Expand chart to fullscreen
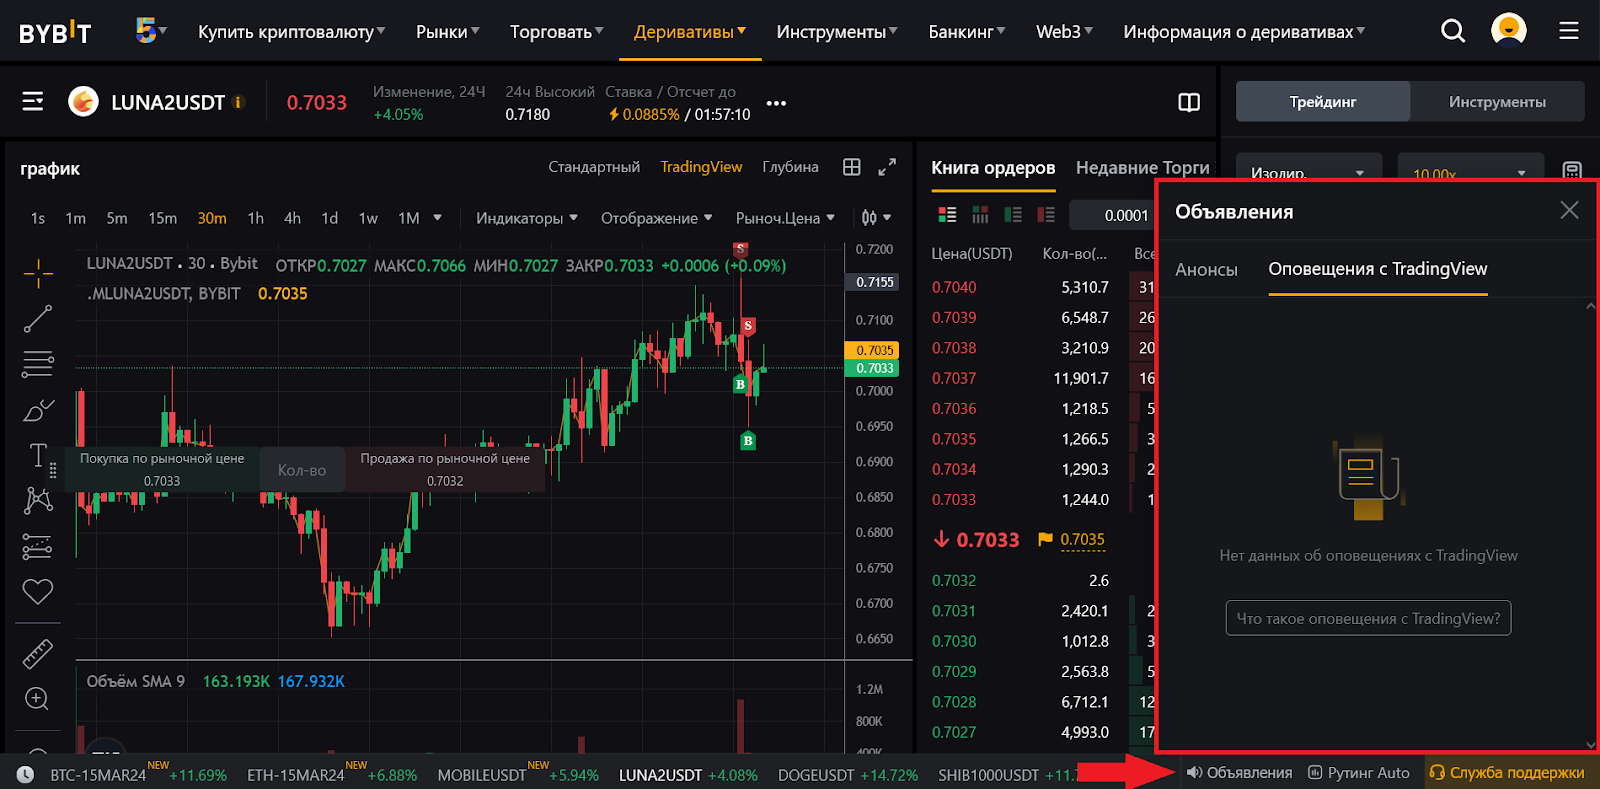Viewport: 1600px width, 789px height. (x=887, y=167)
